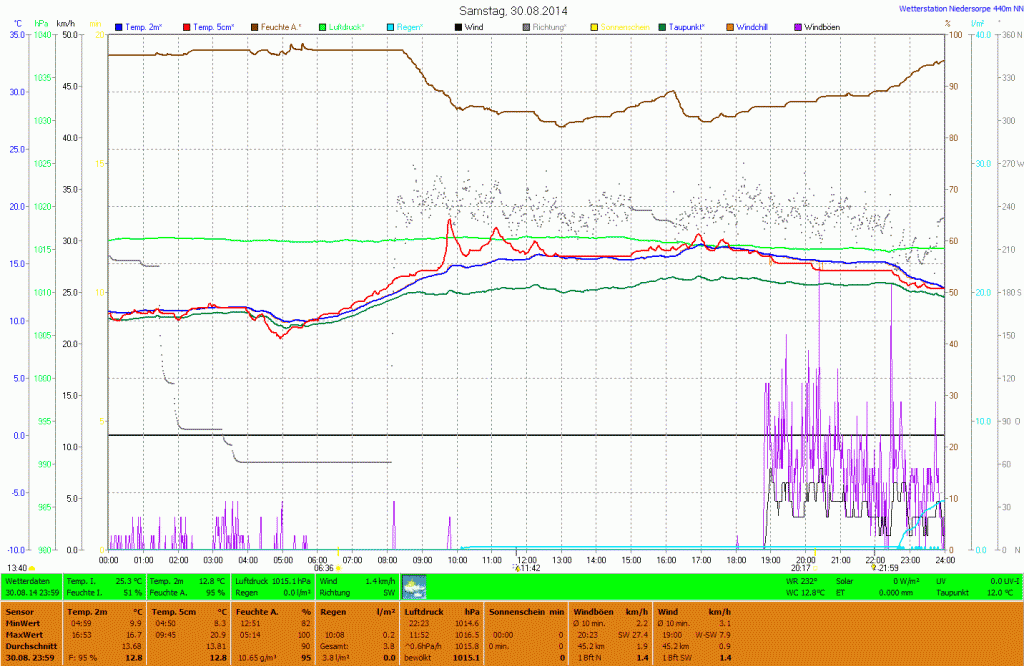Toggle the green Luftdruck legend entry
1024x666 pixels.
pyautogui.click(x=351, y=26)
